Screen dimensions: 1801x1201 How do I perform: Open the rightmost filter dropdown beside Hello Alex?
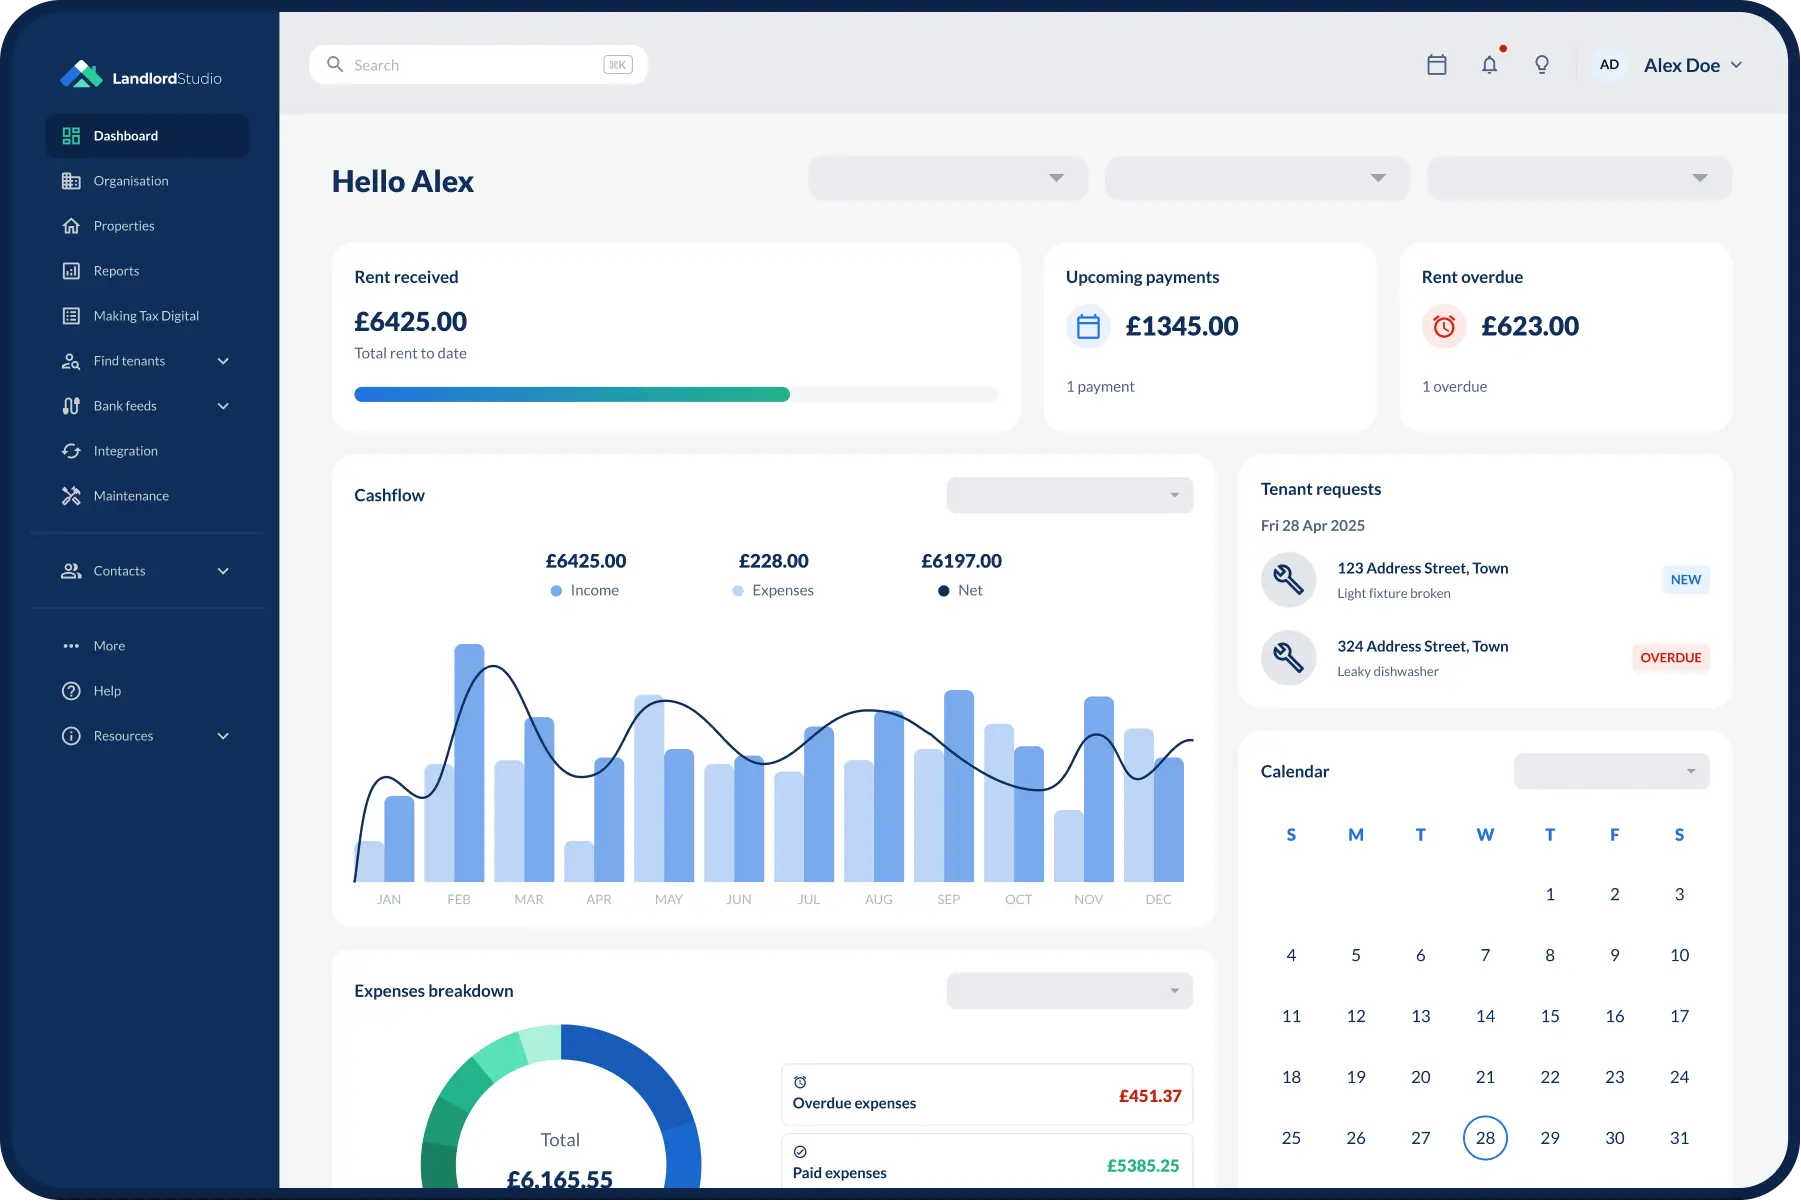tap(1579, 178)
